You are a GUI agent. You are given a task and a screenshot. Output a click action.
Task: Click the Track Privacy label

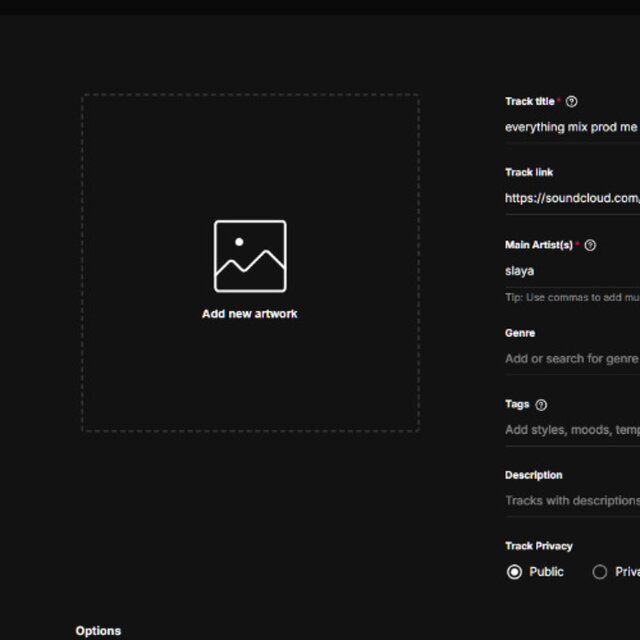pyautogui.click(x=539, y=546)
